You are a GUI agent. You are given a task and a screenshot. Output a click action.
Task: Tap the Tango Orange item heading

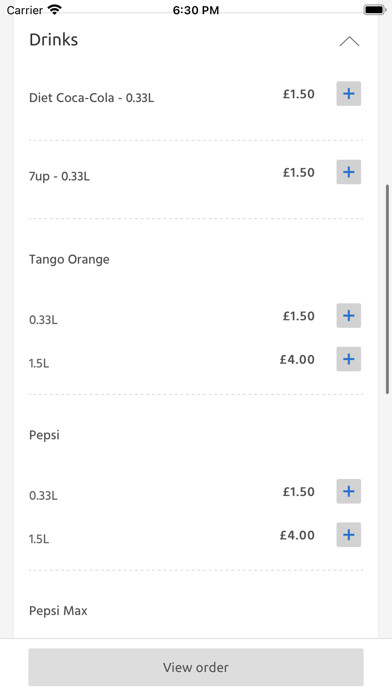point(69,259)
